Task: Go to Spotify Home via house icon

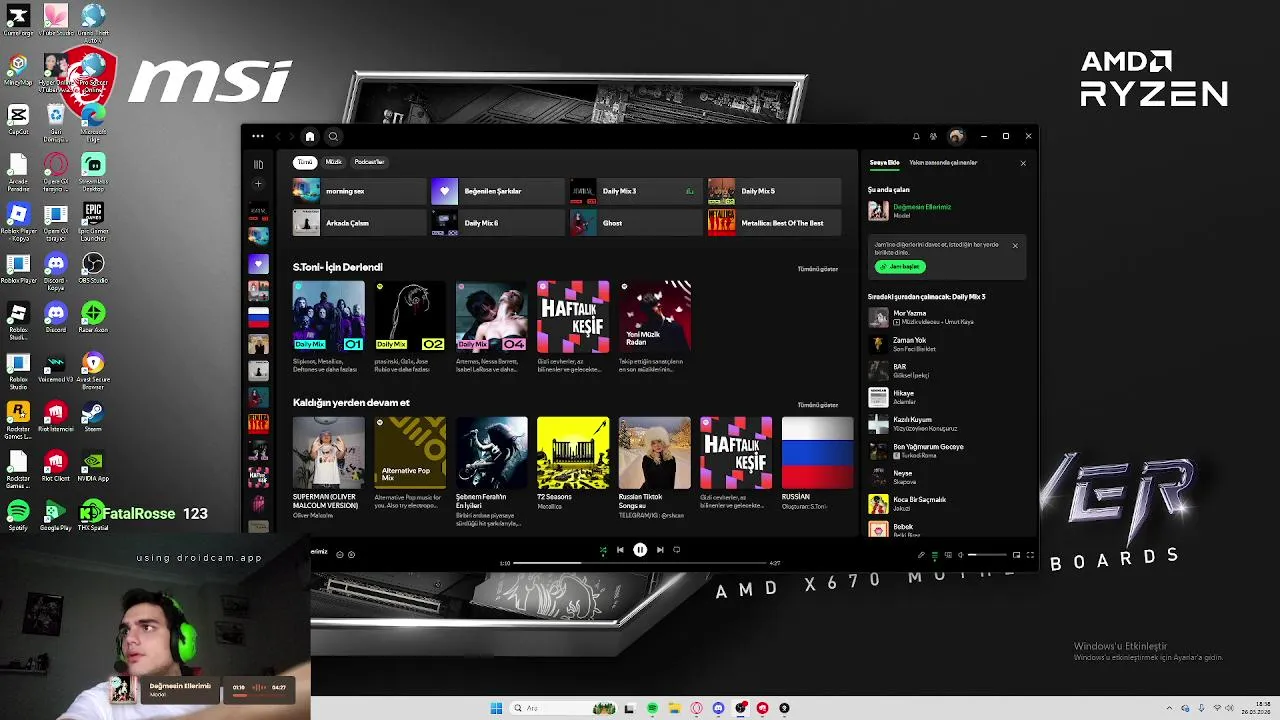Action: pos(310,137)
